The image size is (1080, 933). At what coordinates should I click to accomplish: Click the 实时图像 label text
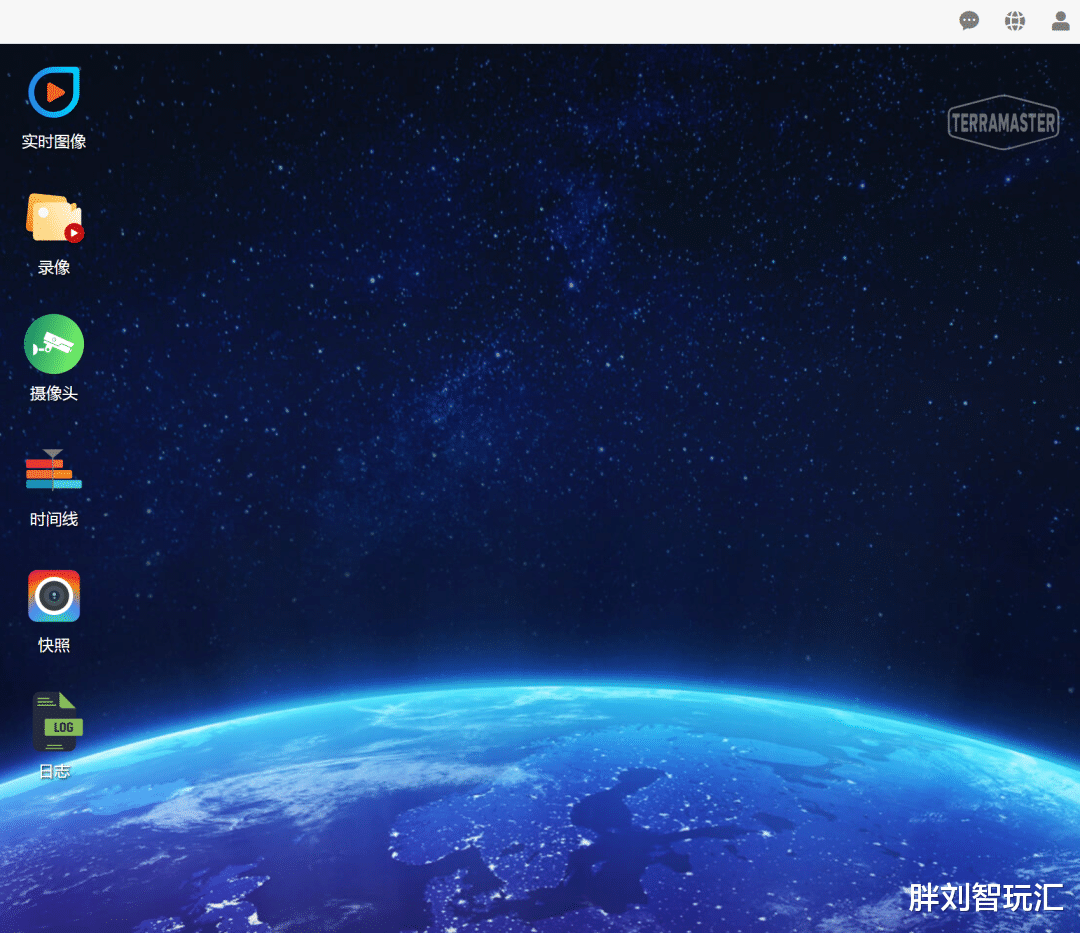54,141
